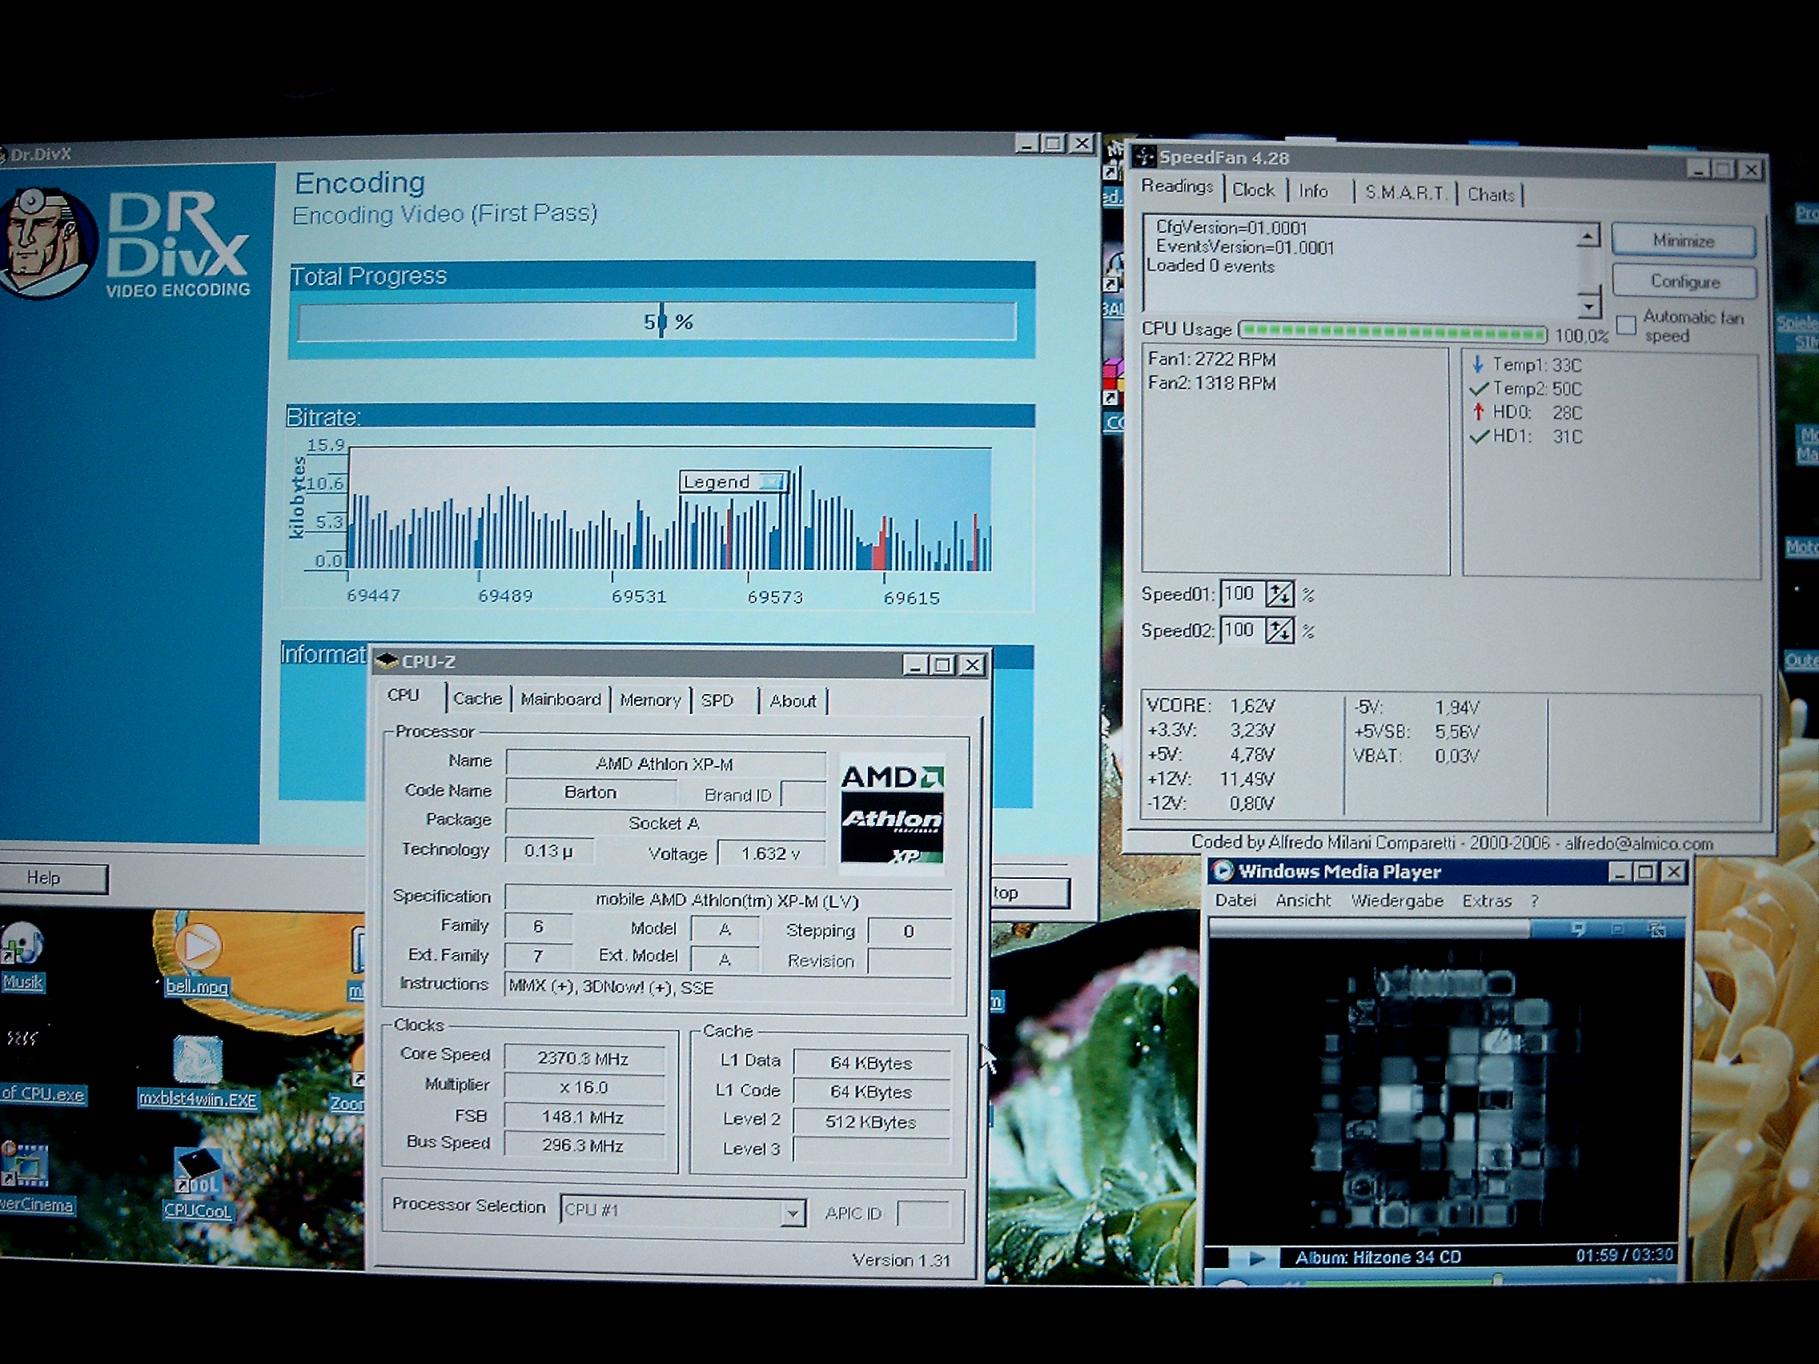Click the SpeedFan CPU Usage bar

coord(1393,332)
